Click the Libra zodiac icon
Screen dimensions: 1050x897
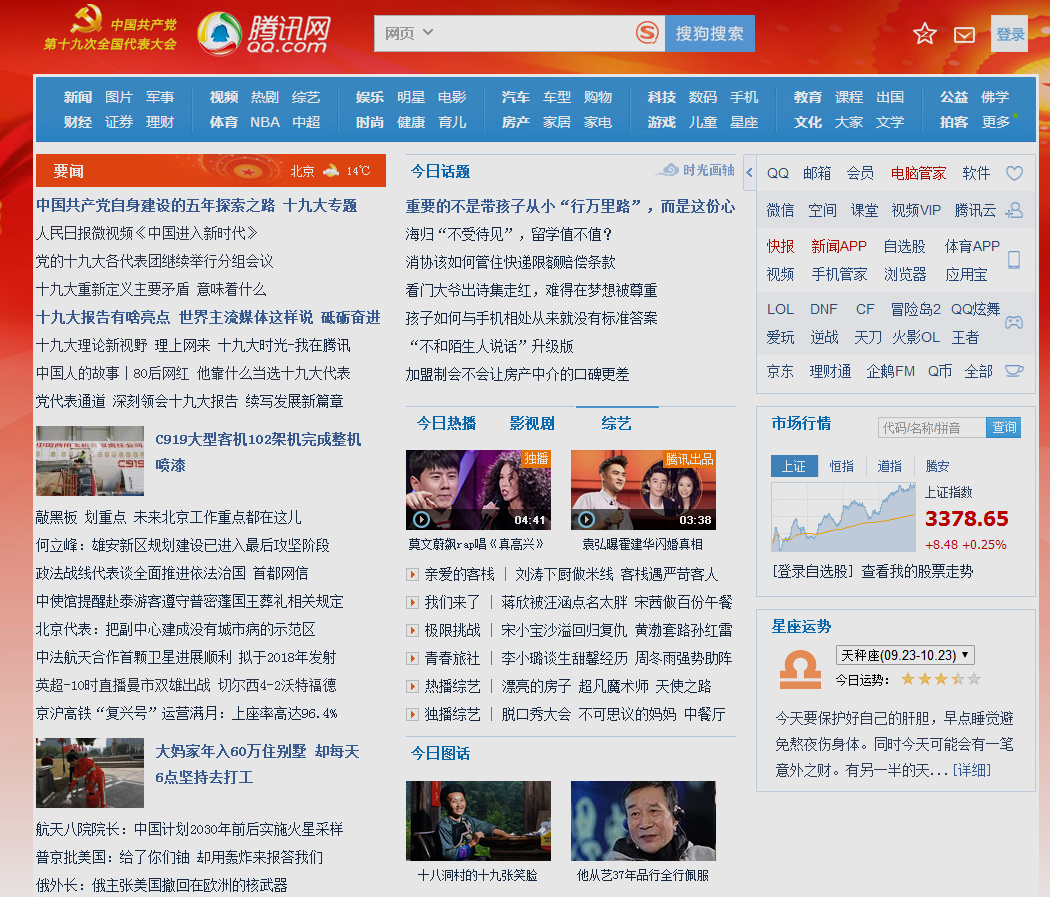[x=800, y=669]
